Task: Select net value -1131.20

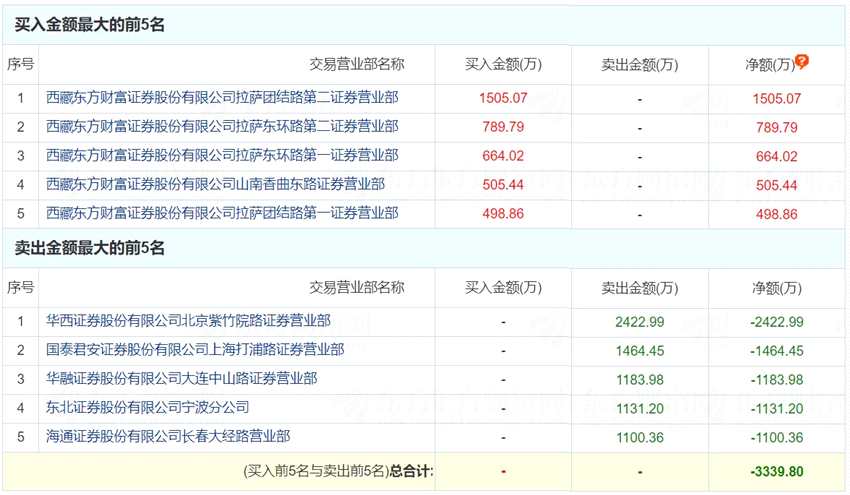Action: [x=776, y=408]
